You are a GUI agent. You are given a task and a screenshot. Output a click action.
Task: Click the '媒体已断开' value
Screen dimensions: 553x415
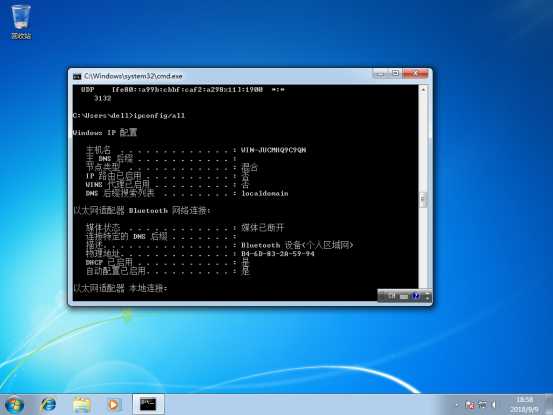(262, 228)
